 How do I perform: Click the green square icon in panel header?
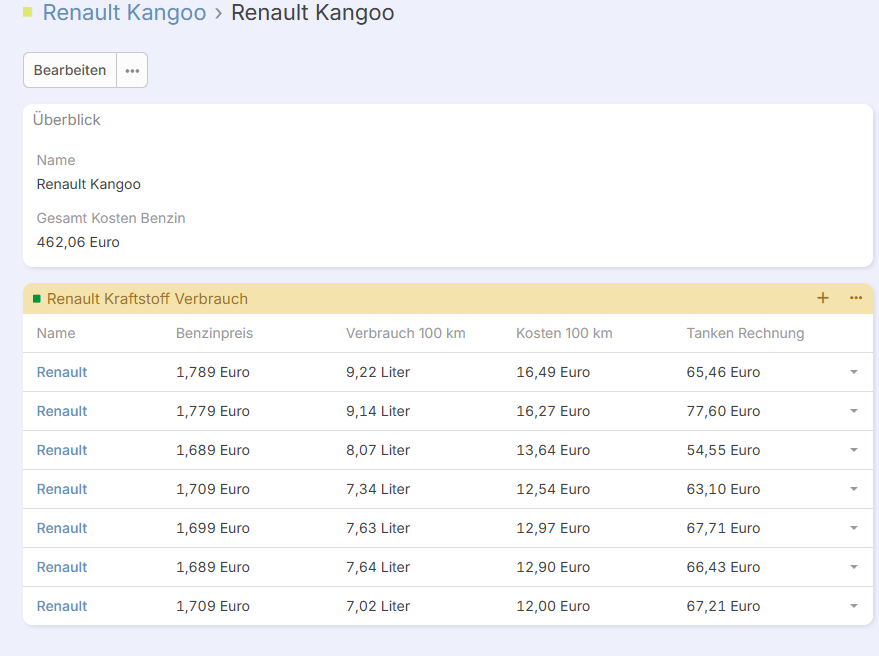pyautogui.click(x=37, y=299)
